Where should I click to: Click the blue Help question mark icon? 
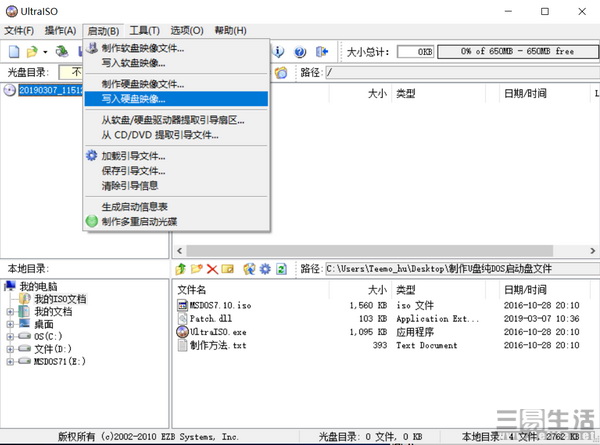tap(300, 52)
